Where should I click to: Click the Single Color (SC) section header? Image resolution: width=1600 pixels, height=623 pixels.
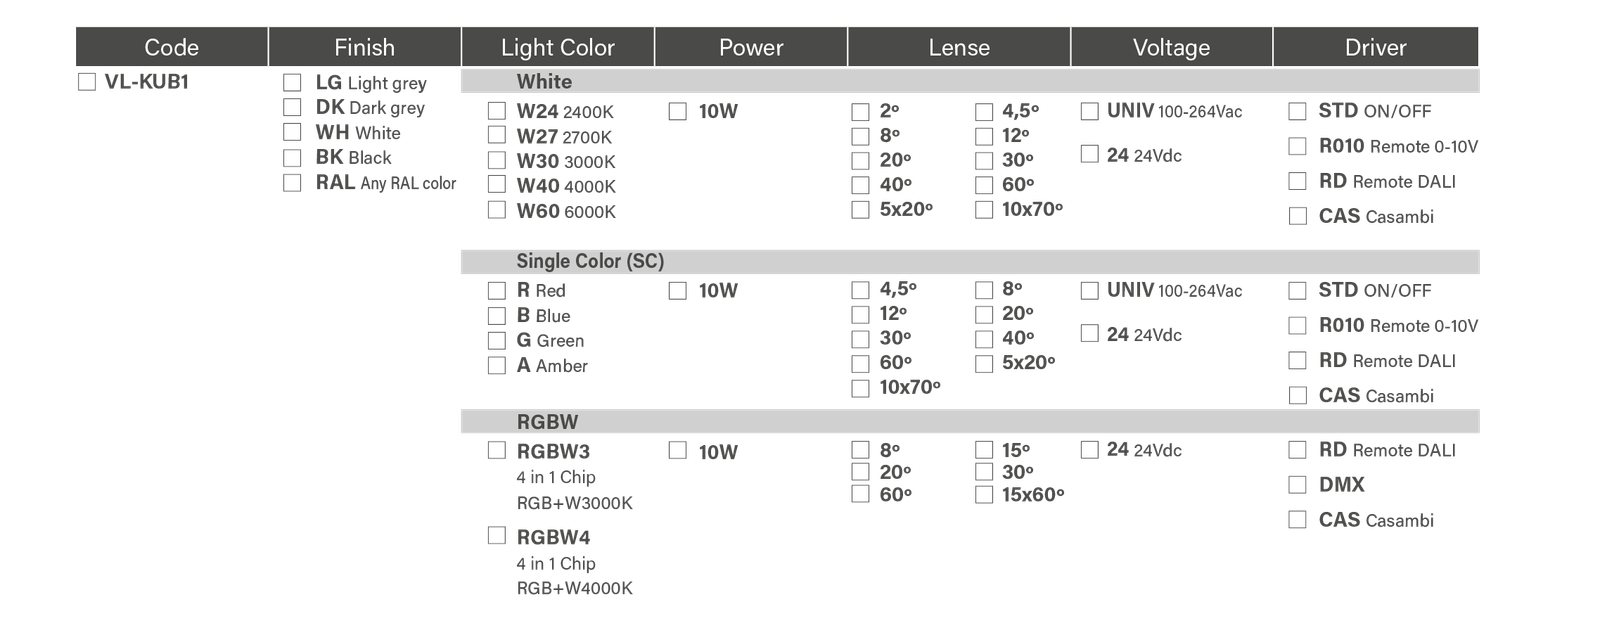(x=590, y=262)
